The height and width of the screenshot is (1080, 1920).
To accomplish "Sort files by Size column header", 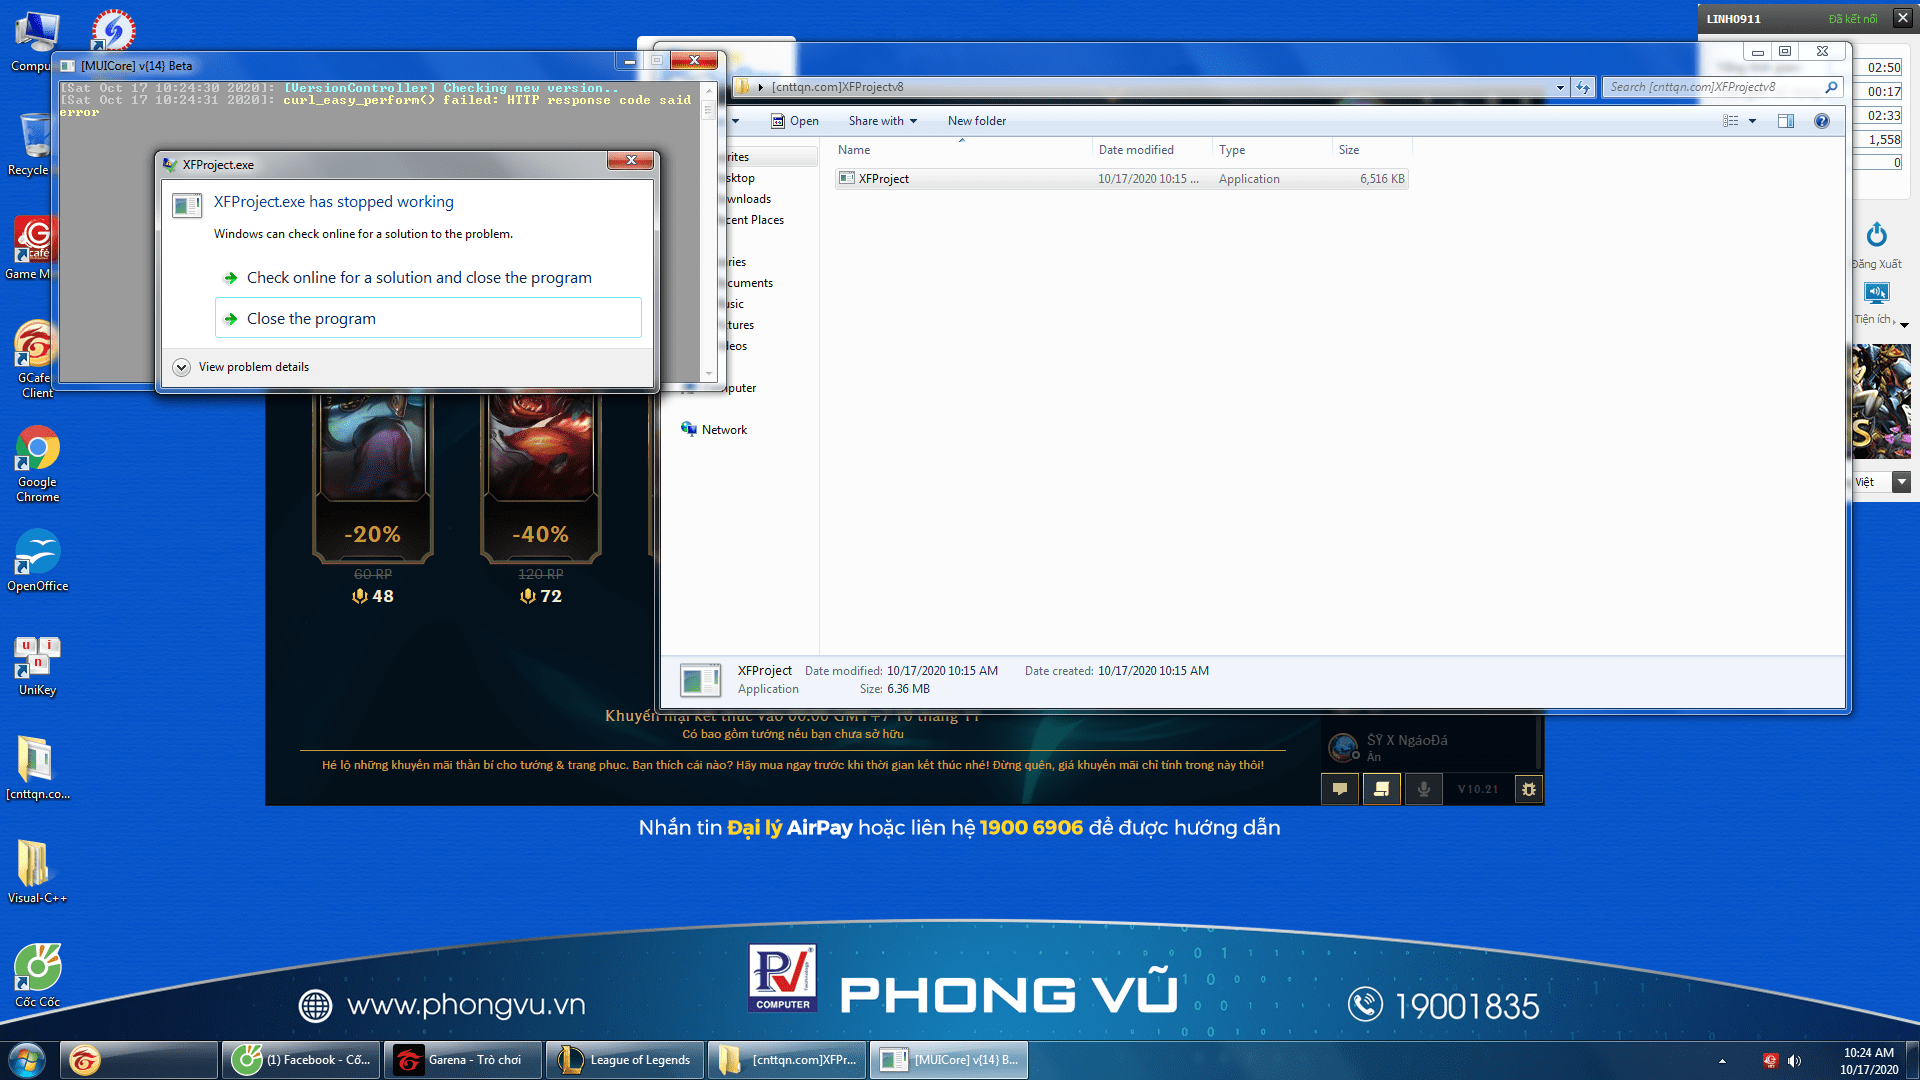I will tap(1371, 150).
